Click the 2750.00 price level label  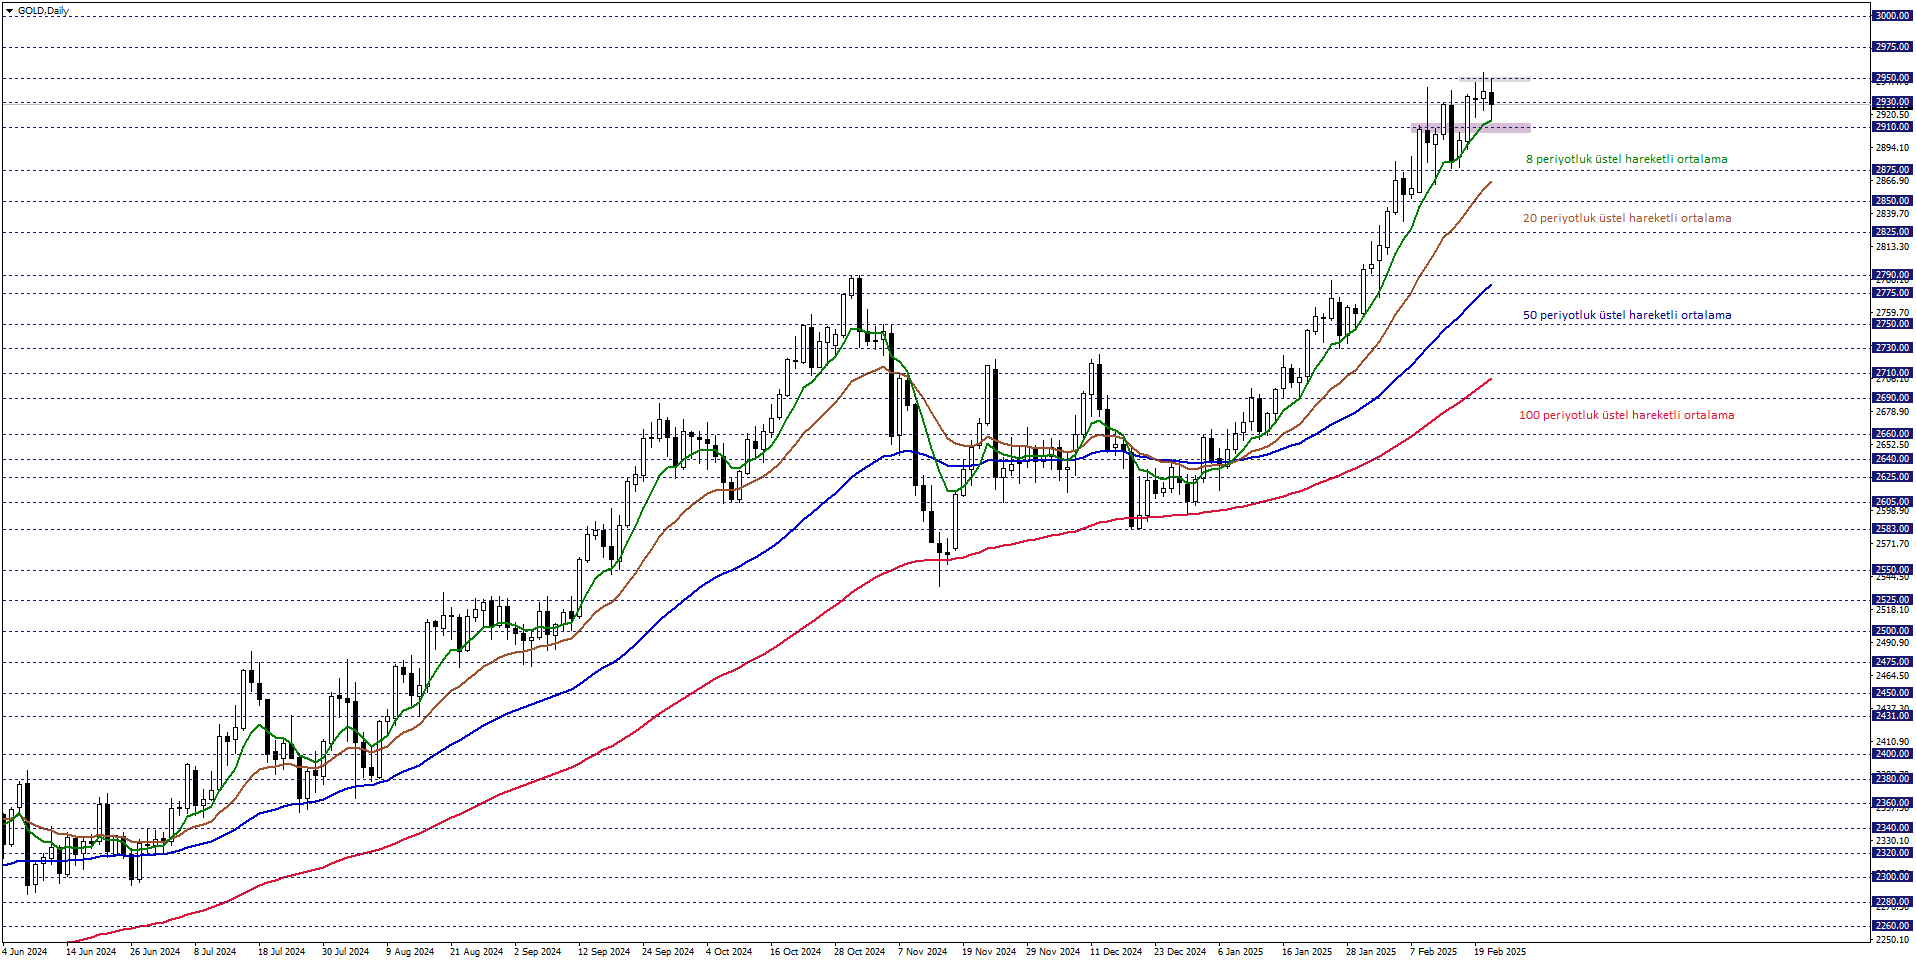1892,324
